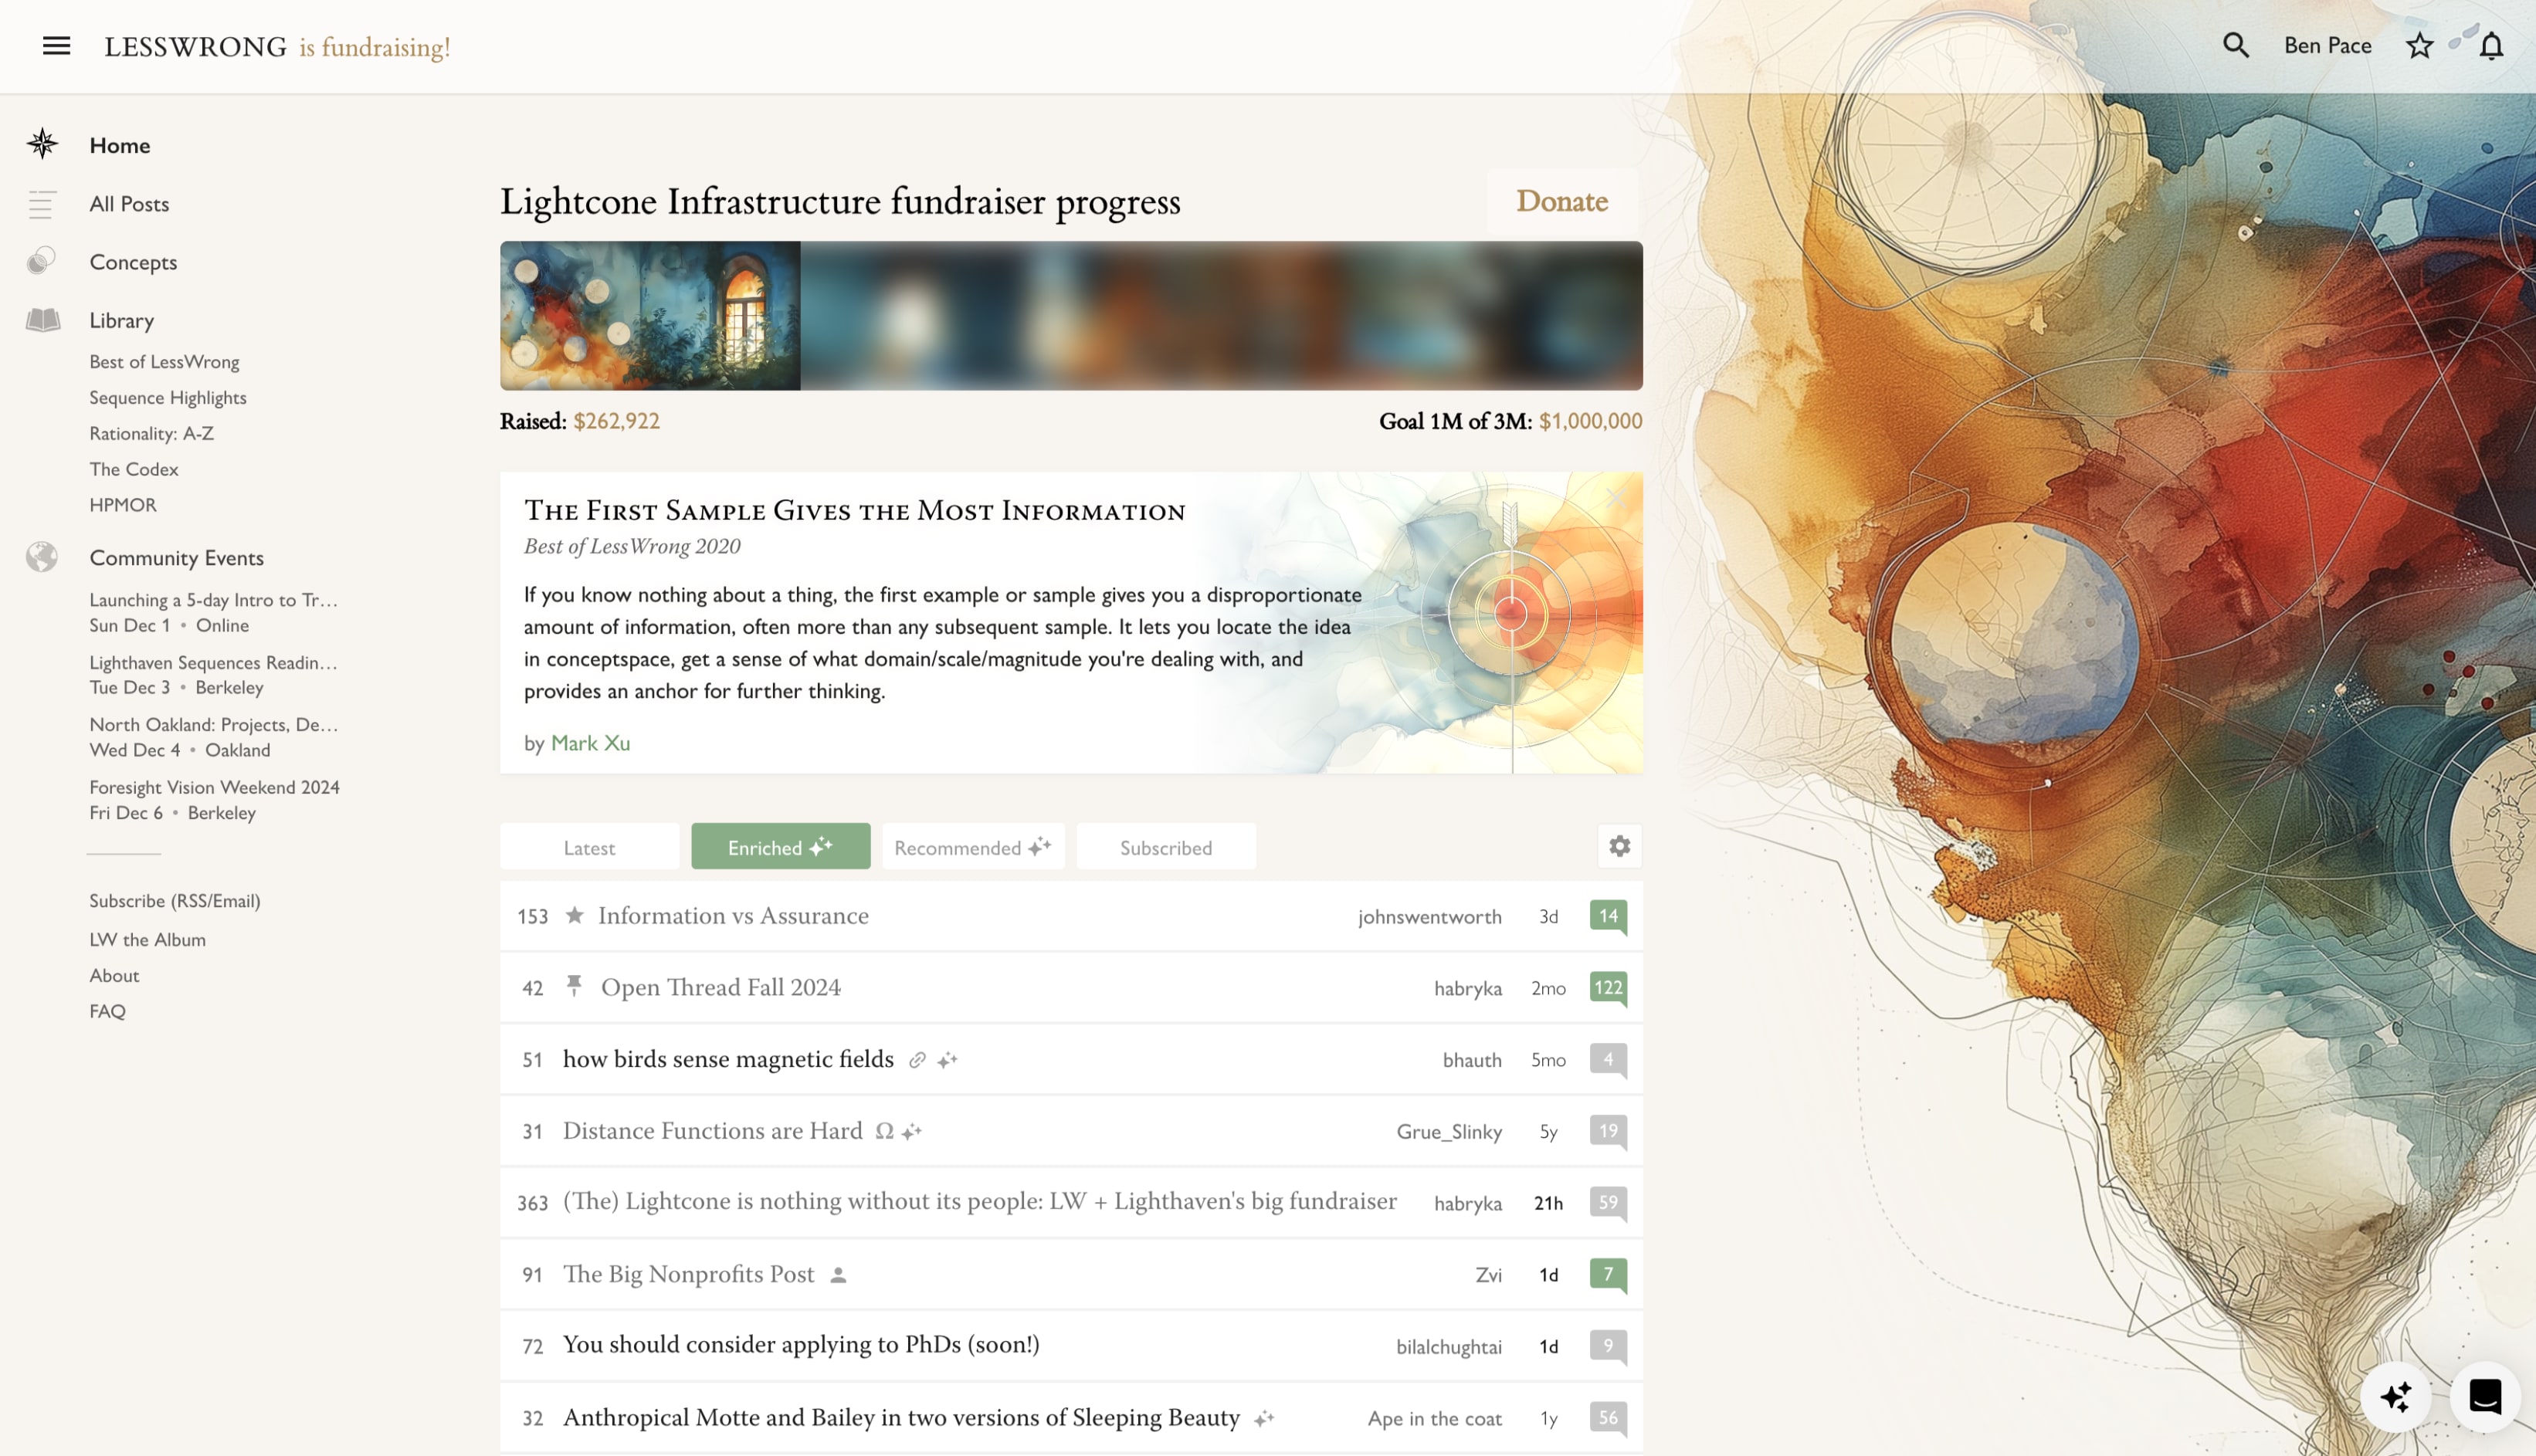2536x1456 pixels.
Task: Open the Intercom chat bubble icon
Action: tap(2484, 1396)
